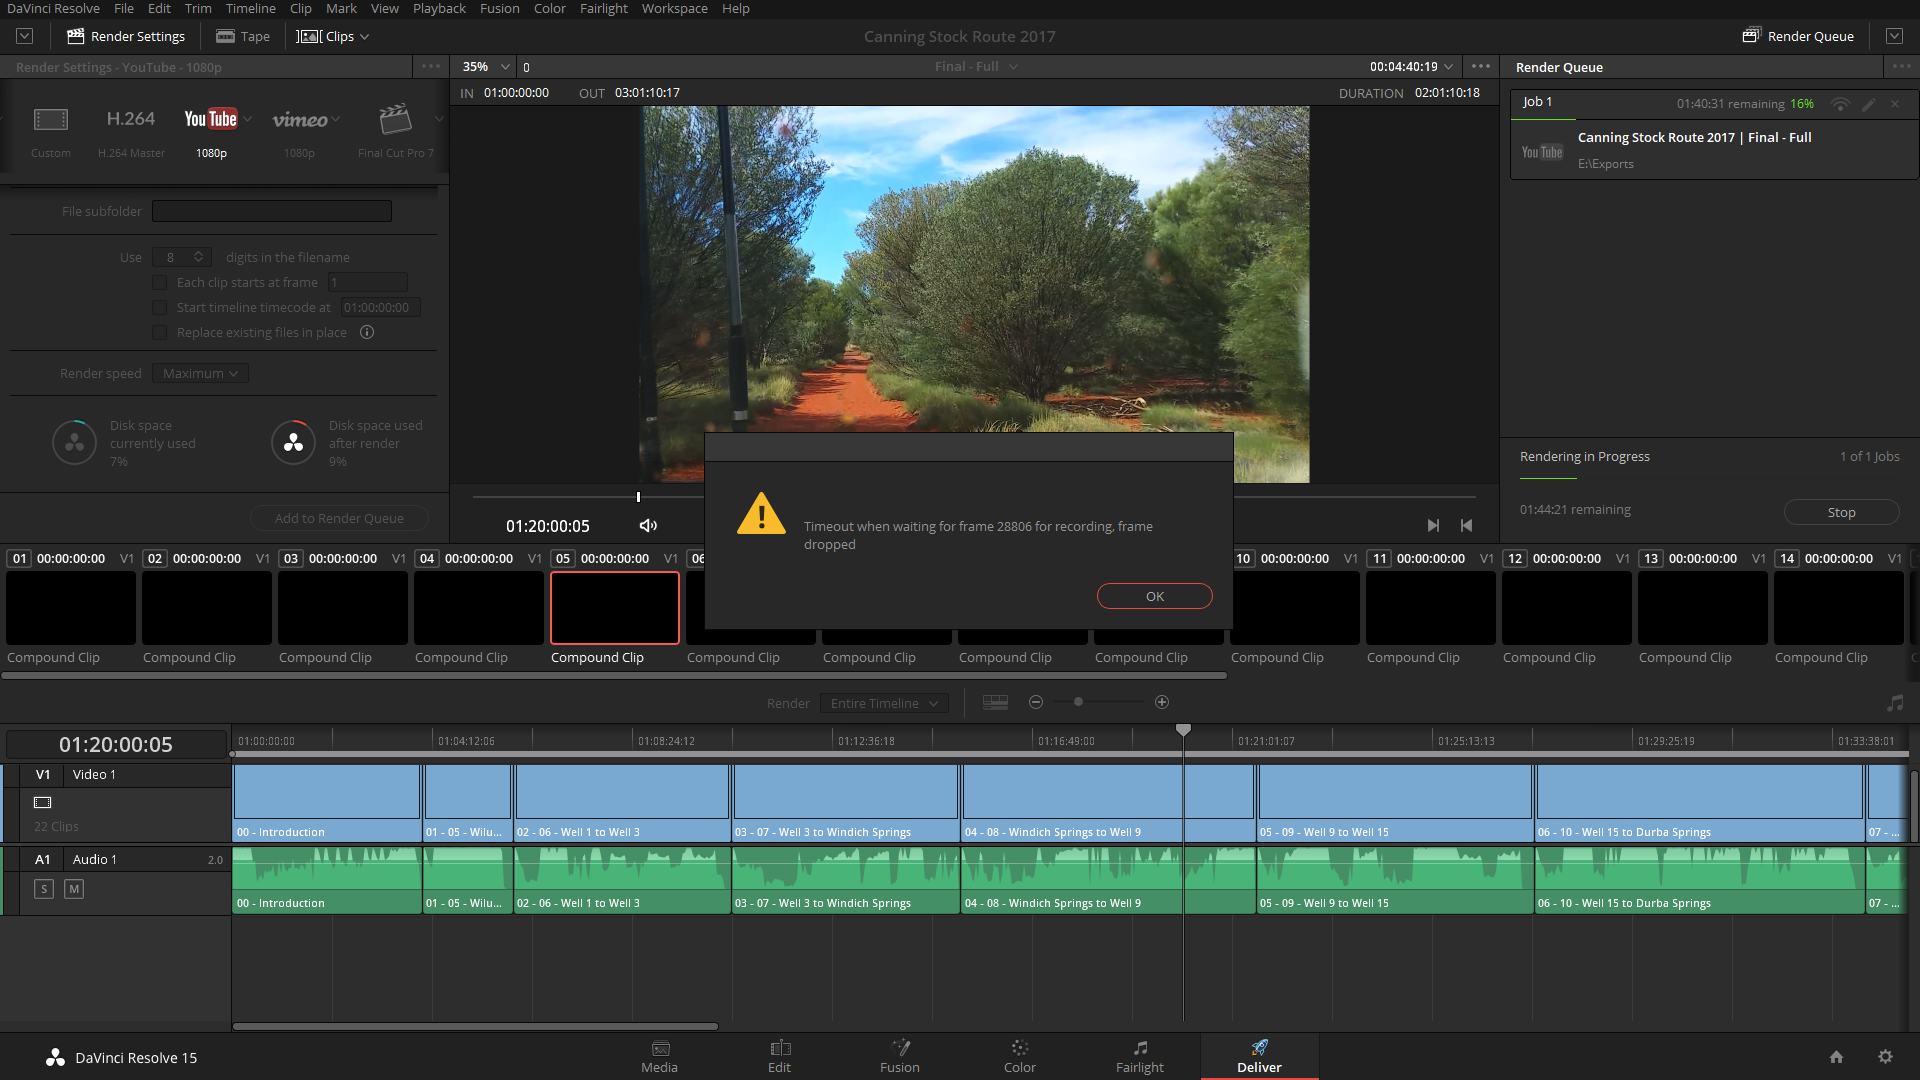Open the Fairlight menu
This screenshot has height=1080, width=1920.
pos(604,8)
